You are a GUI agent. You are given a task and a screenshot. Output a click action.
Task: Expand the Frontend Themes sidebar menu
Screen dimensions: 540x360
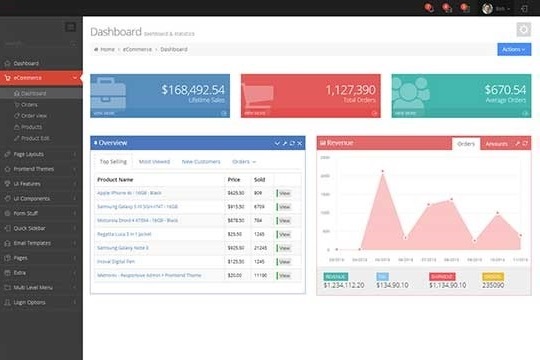pyautogui.click(x=41, y=169)
